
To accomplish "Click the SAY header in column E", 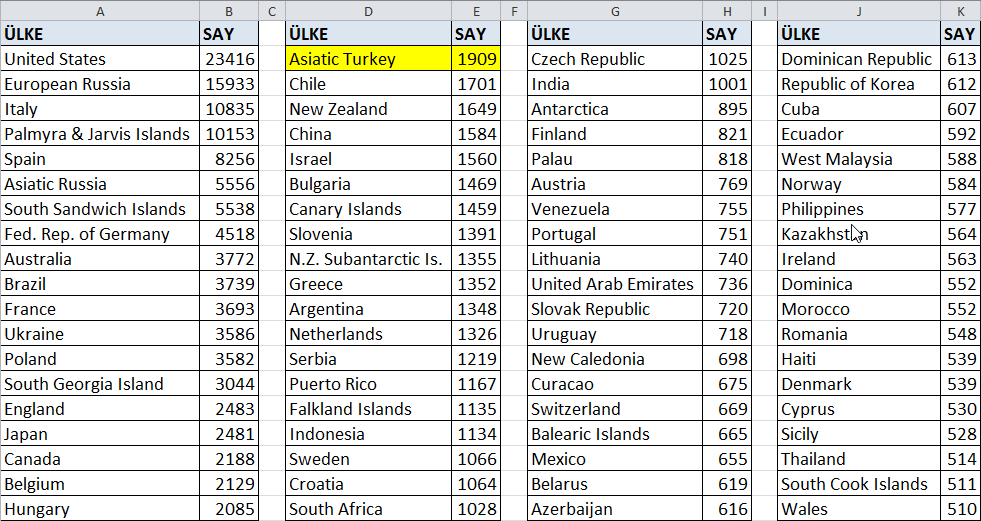I will 476,34.
